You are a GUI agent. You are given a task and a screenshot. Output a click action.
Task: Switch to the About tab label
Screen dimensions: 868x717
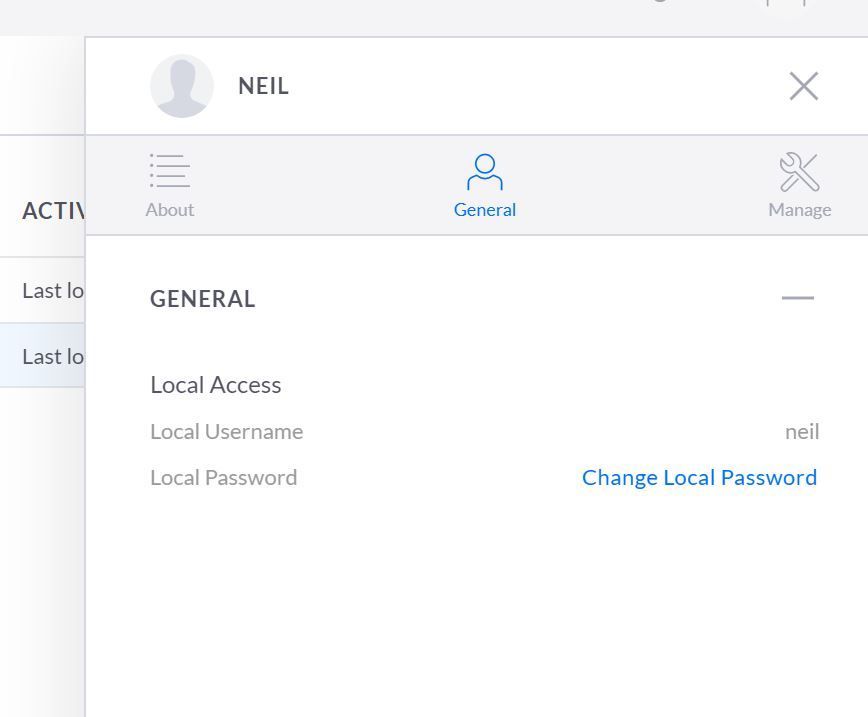click(x=169, y=210)
